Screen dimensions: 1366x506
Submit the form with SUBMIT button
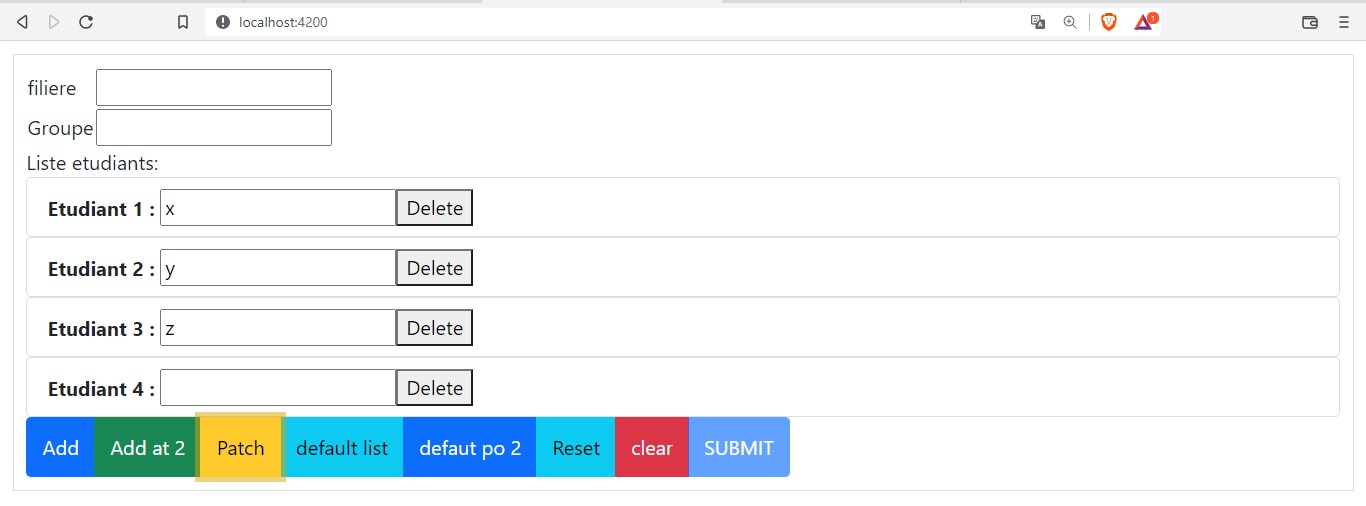[738, 448]
